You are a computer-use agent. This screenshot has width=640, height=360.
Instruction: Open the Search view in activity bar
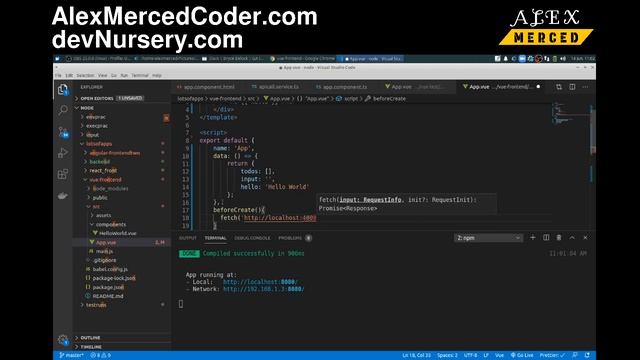point(63,110)
